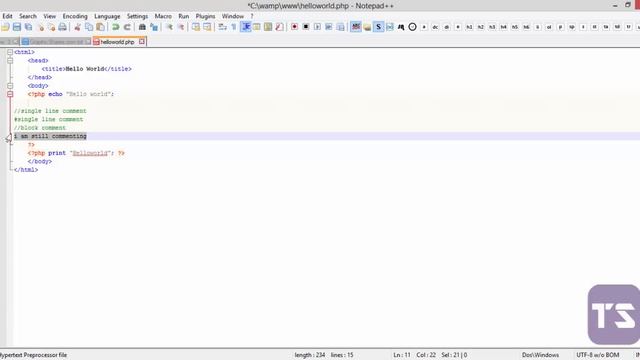The image size is (640, 360).
Task: Open the Edit menu
Action: pyautogui.click(x=7, y=16)
